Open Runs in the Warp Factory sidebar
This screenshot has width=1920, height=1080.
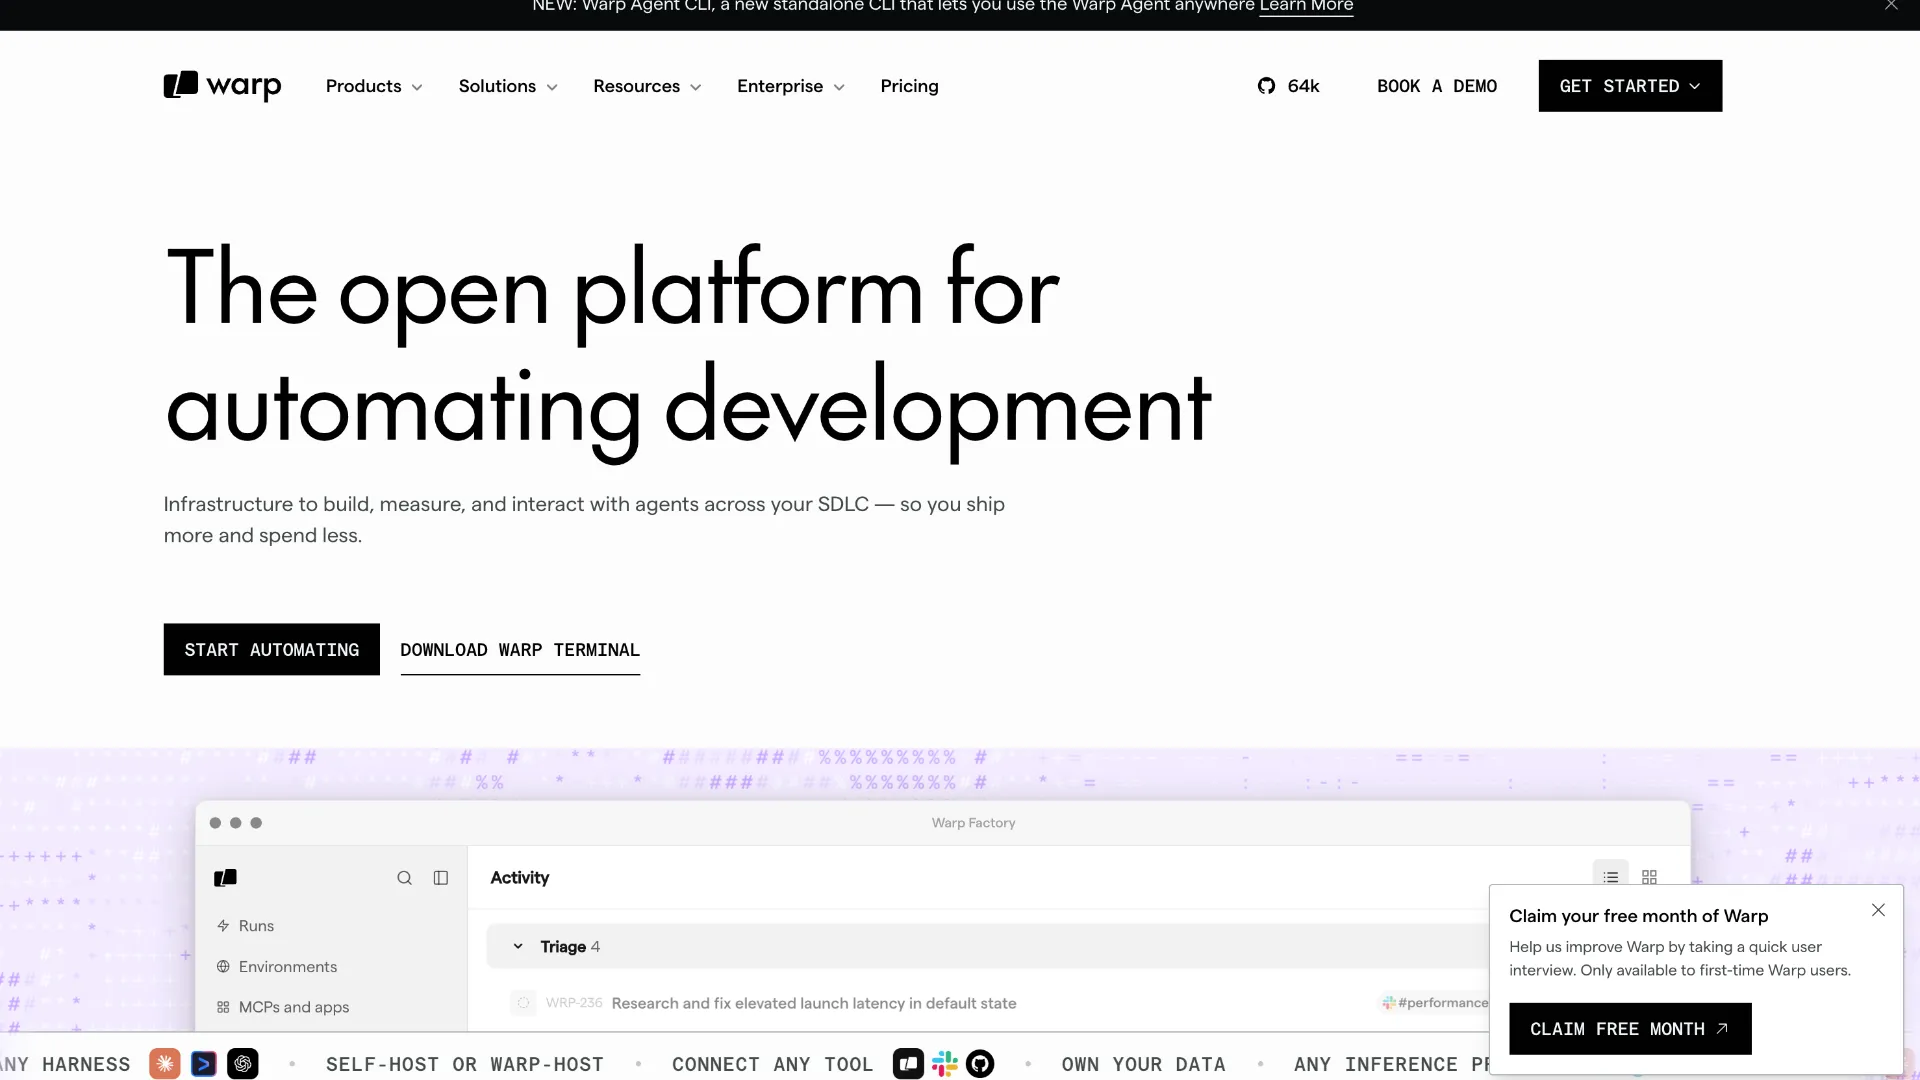tap(245, 926)
